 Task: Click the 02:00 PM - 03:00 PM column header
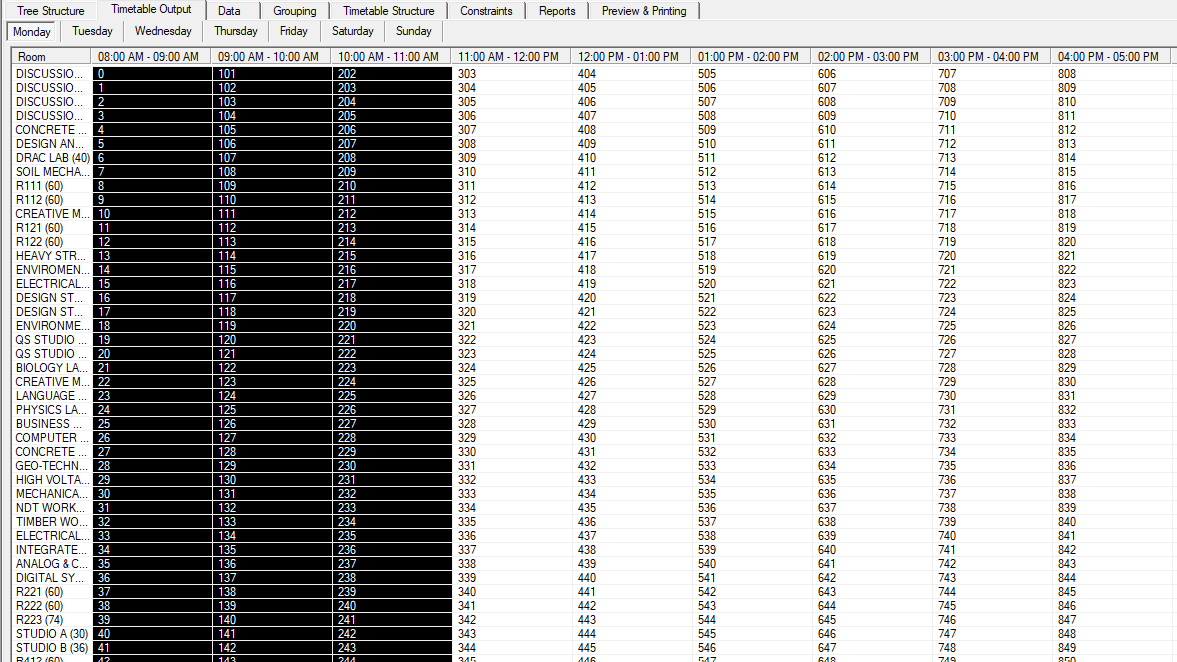point(871,56)
